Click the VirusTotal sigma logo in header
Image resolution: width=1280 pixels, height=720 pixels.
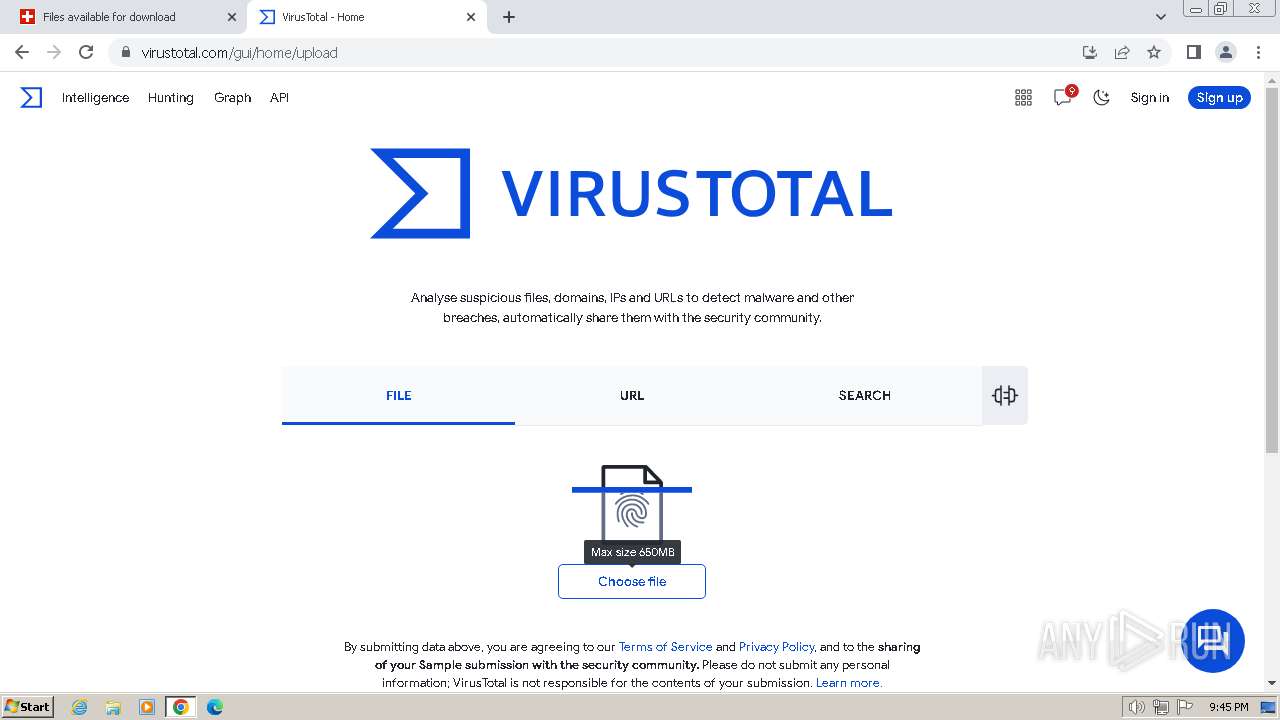[x=31, y=97]
